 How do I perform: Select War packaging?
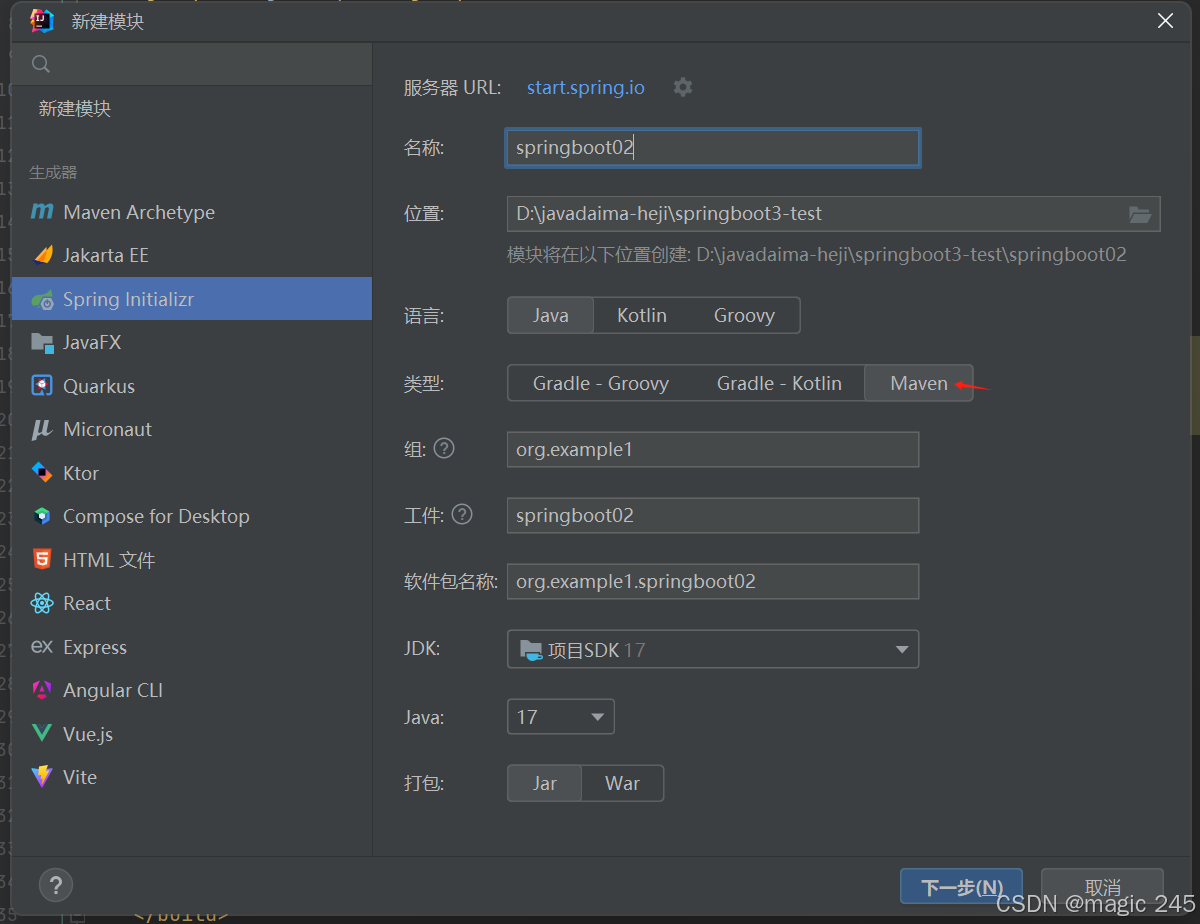pyautogui.click(x=622, y=783)
